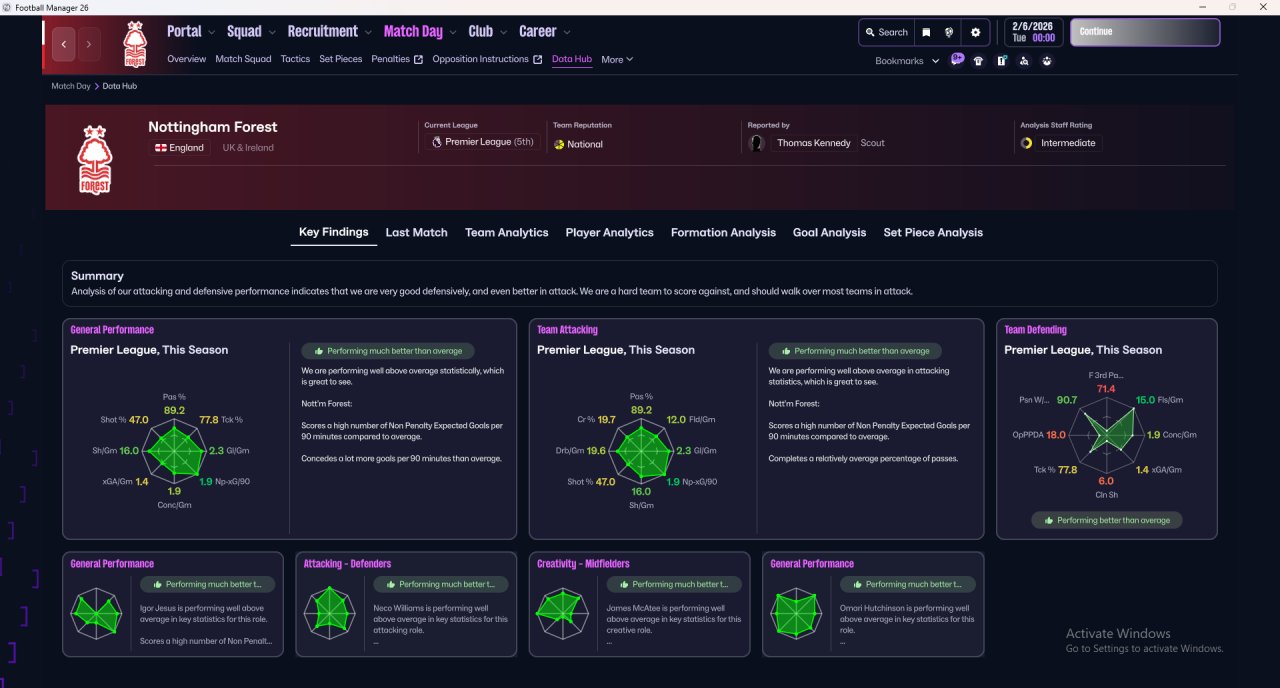1280x688 pixels.
Task: Click the Team Defending radar chart
Action: pos(1106,435)
